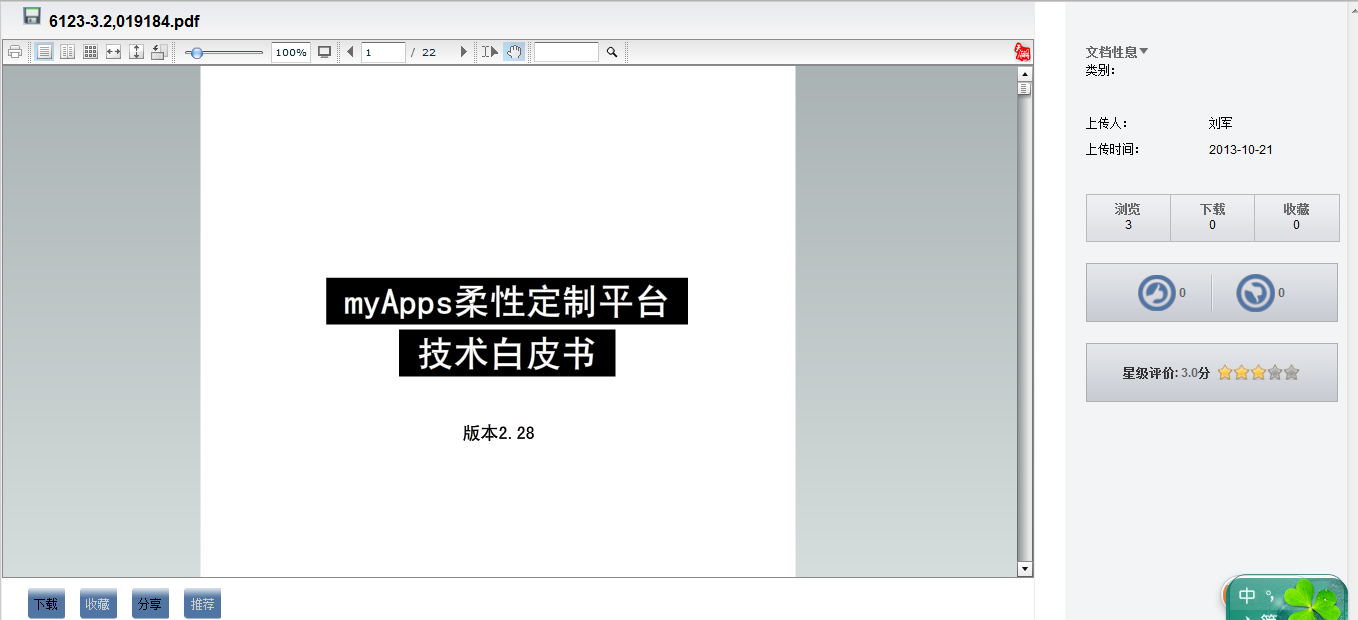1358x620 pixels.
Task: Go to next page arrow
Action: point(464,52)
